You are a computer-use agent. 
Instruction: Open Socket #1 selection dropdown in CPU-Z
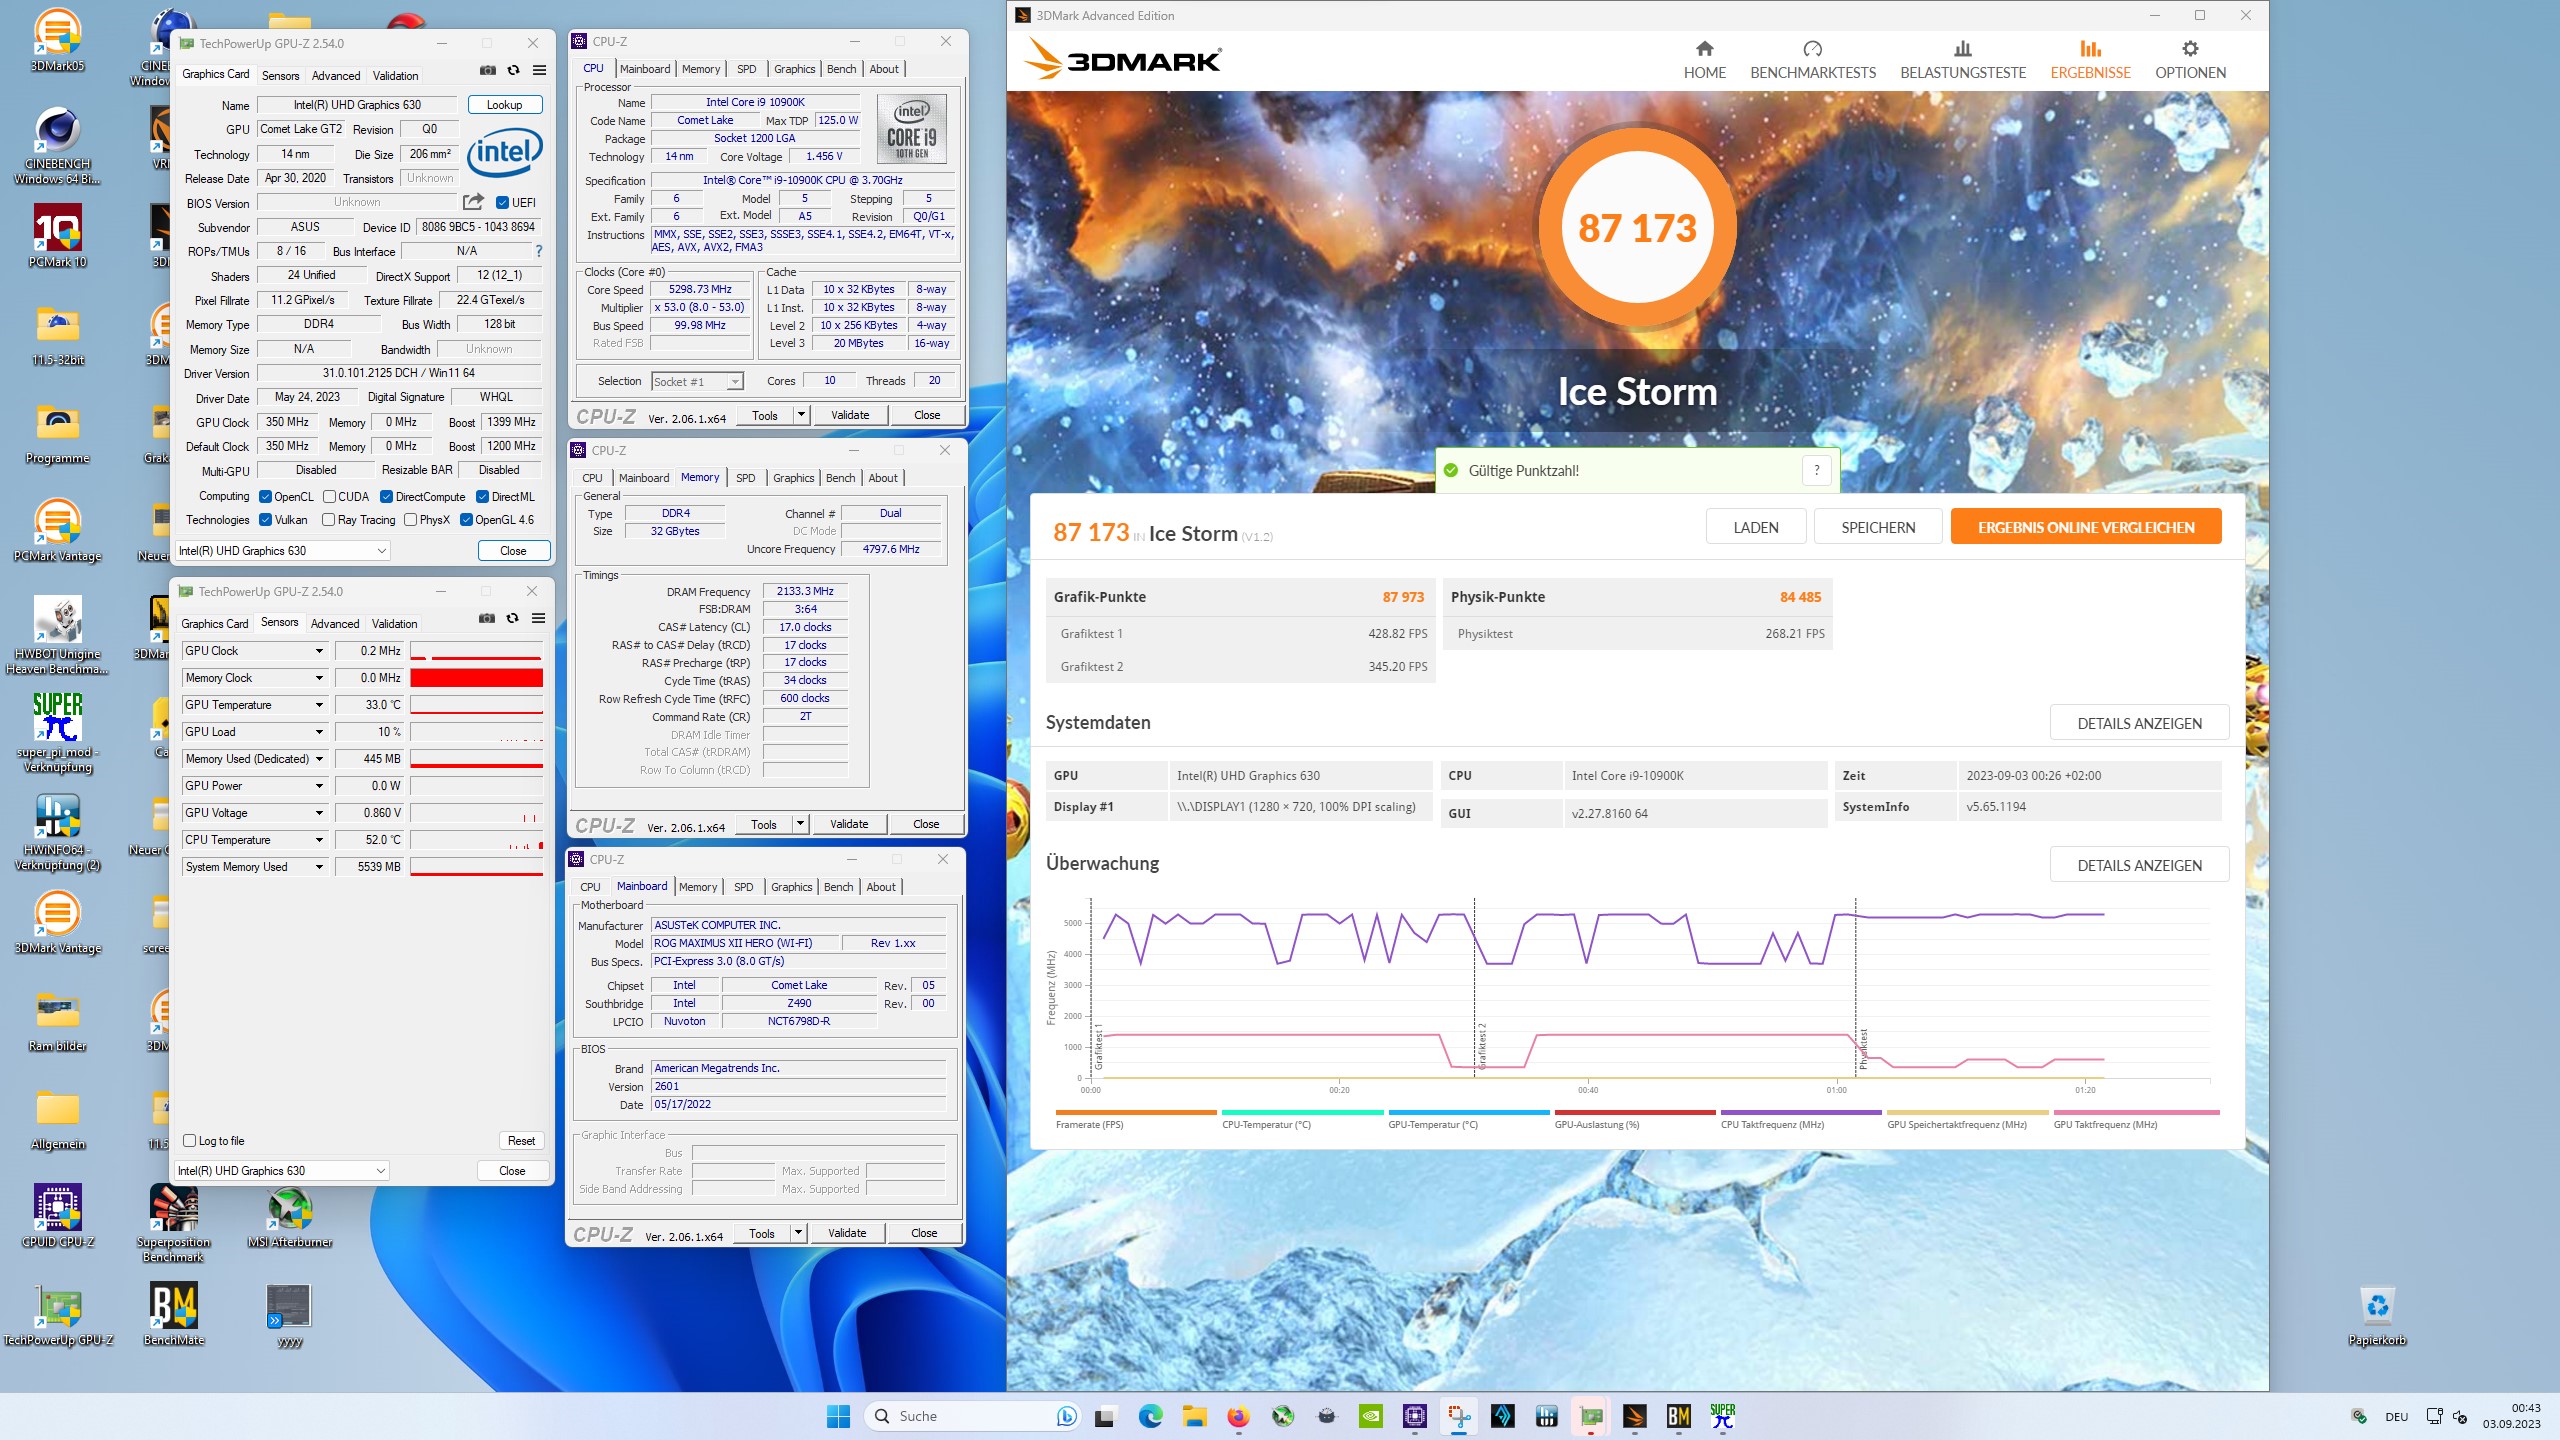tap(697, 381)
